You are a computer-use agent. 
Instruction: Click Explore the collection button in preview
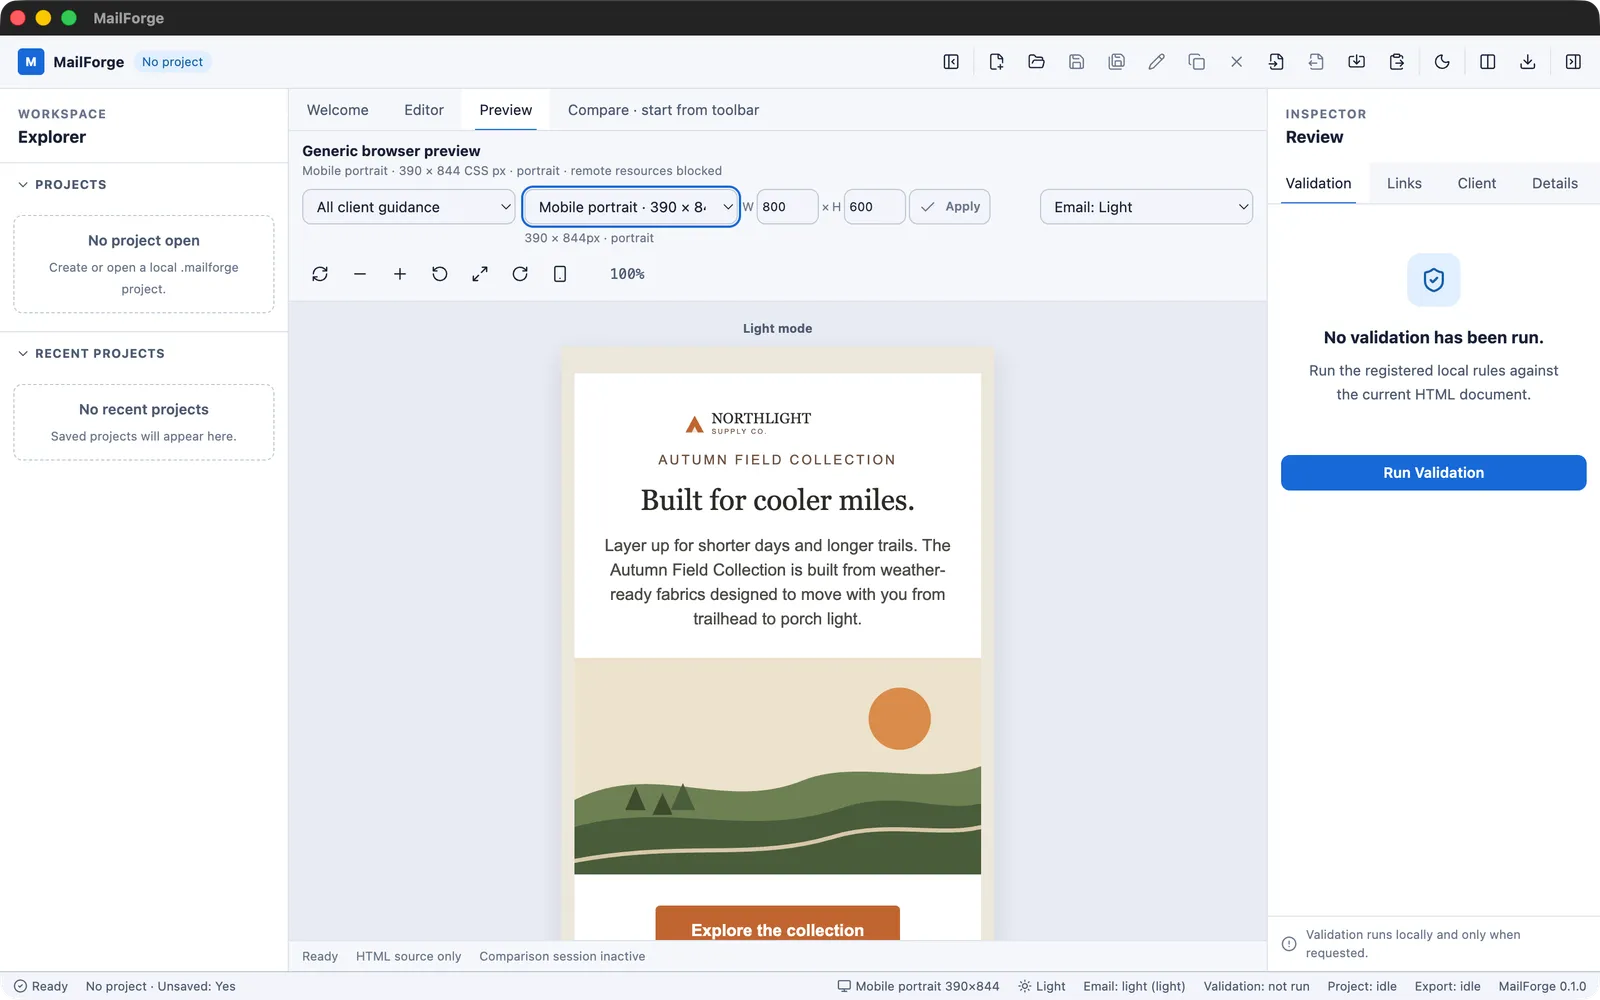777,924
